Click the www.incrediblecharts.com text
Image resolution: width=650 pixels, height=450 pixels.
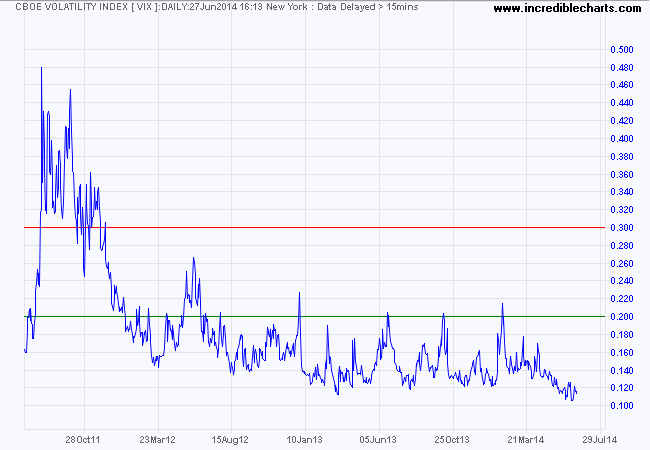point(567,8)
